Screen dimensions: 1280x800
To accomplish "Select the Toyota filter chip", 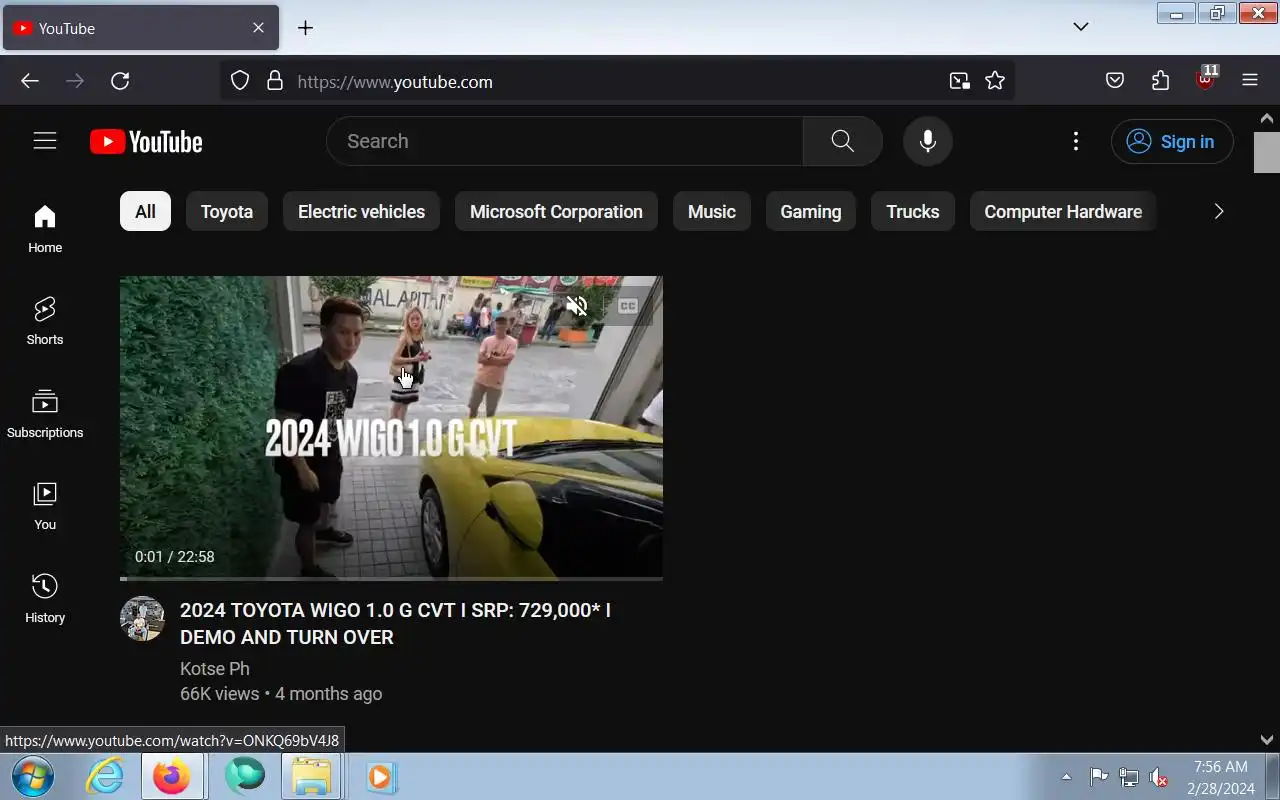I will pyautogui.click(x=227, y=211).
